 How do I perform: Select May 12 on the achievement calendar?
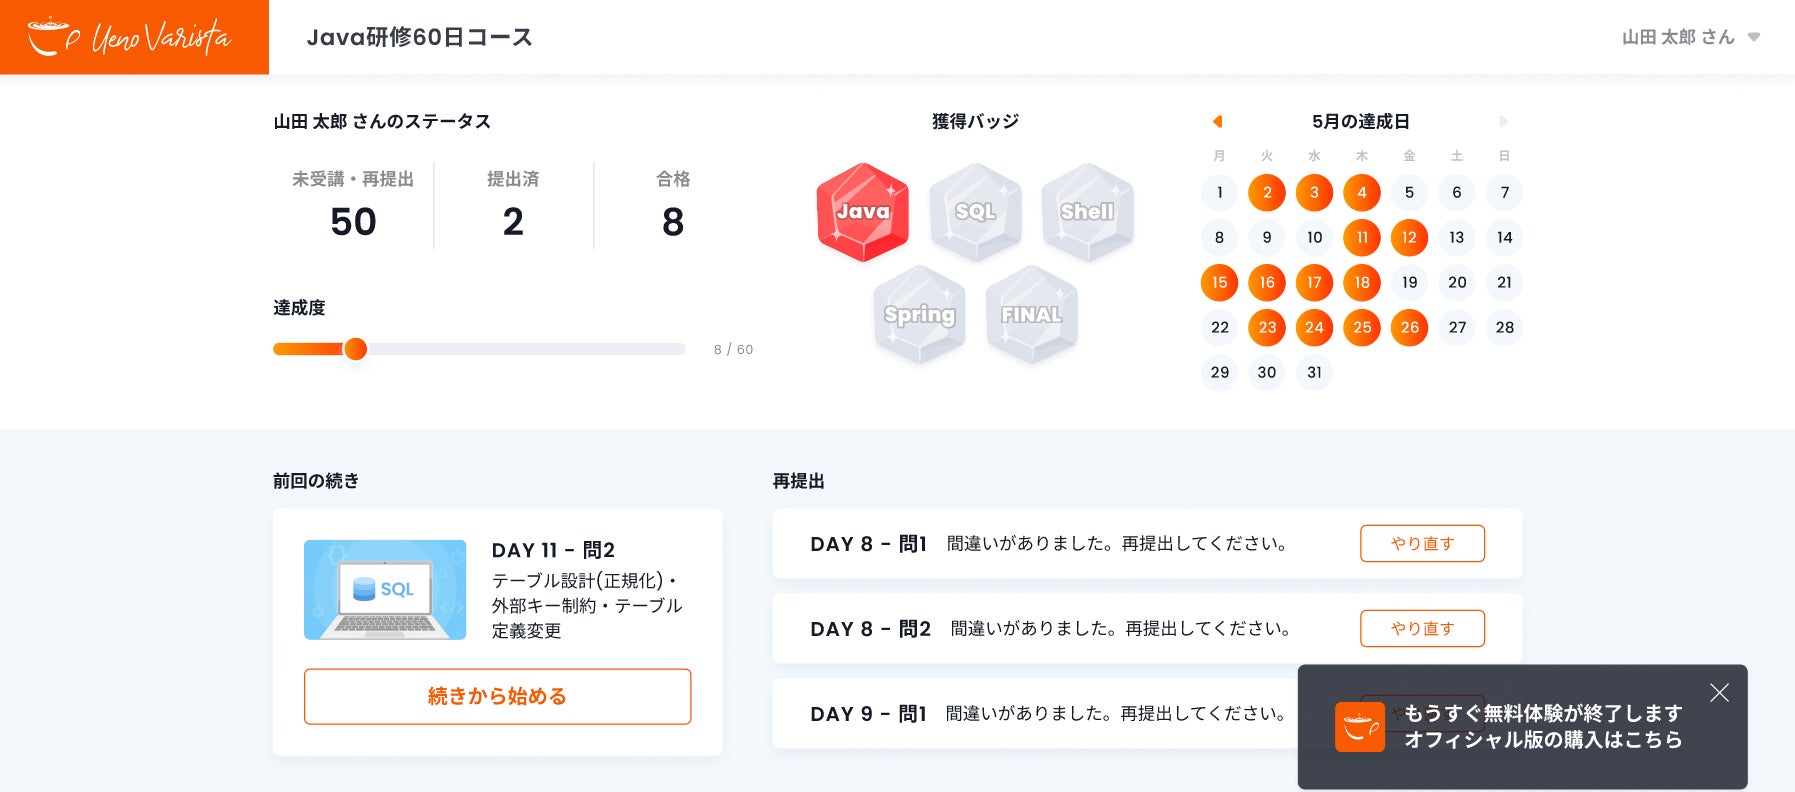coord(1409,237)
